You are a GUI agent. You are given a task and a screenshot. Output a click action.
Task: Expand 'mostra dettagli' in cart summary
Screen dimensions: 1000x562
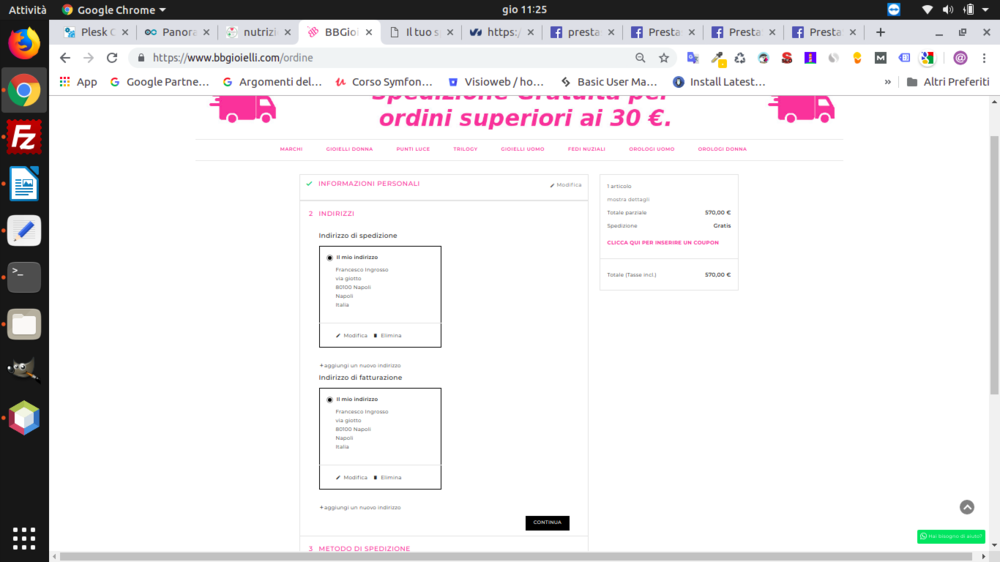tap(628, 199)
